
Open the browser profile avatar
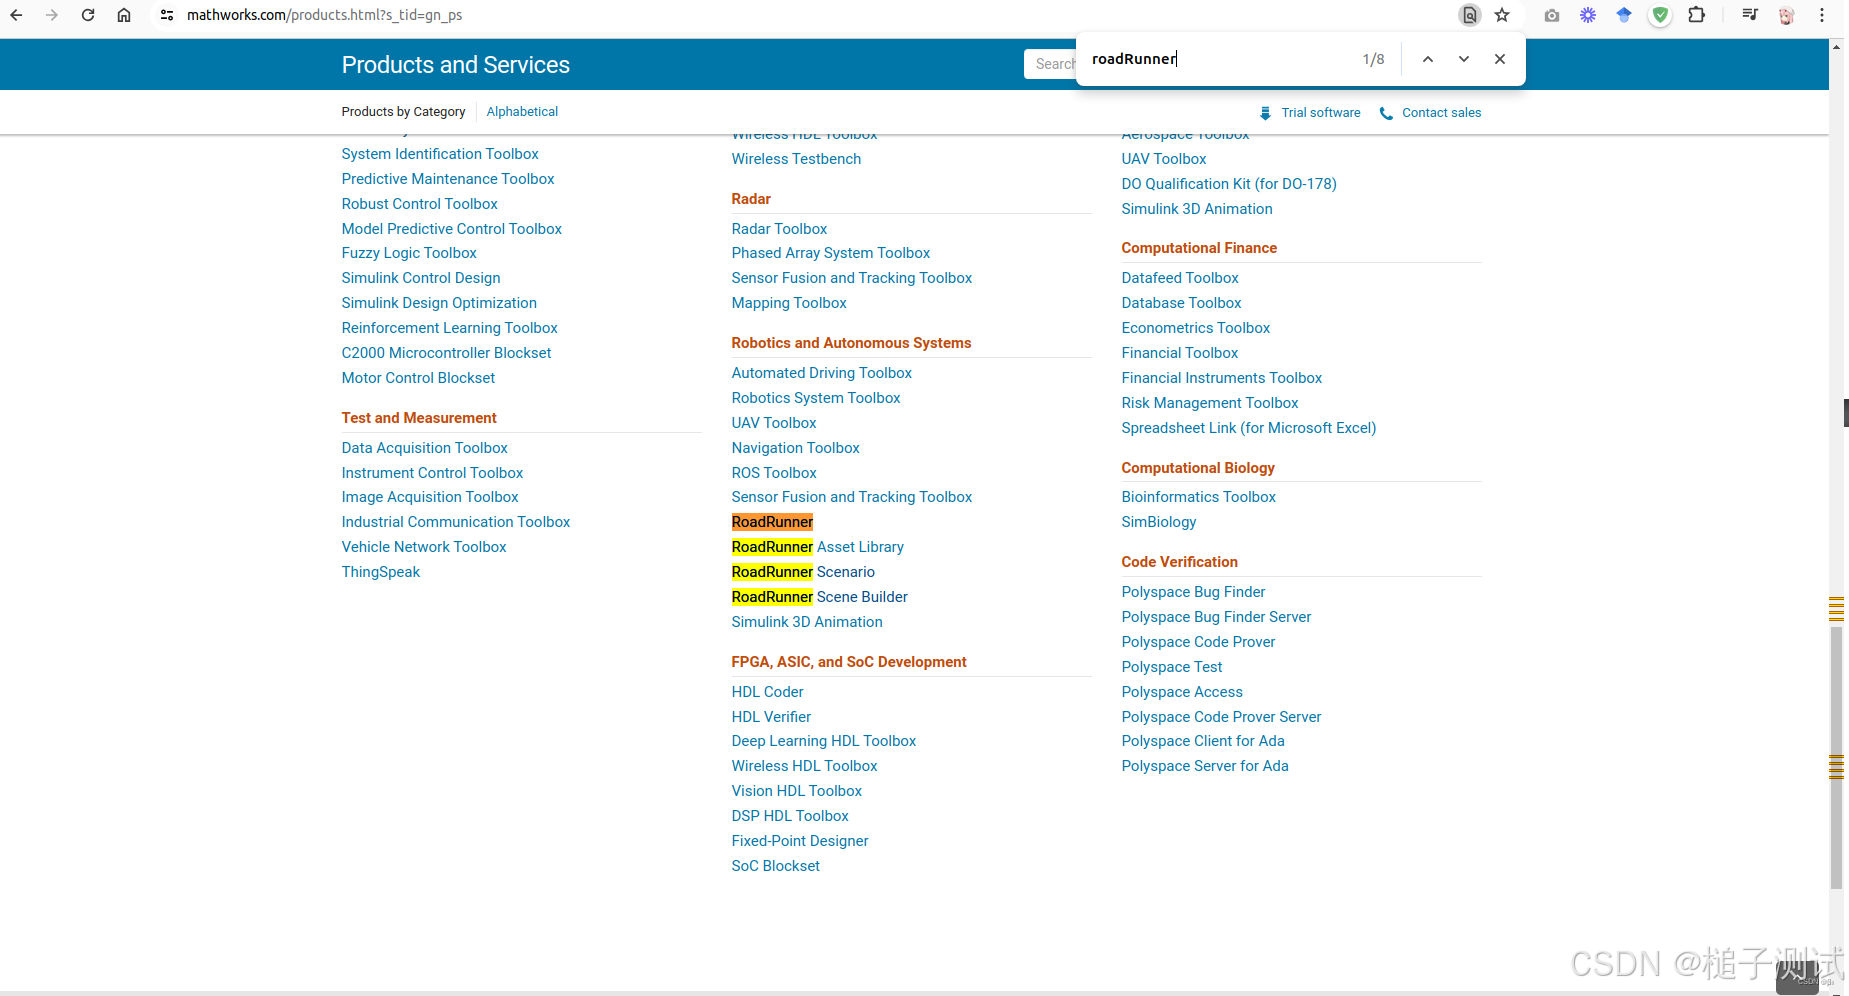(x=1786, y=15)
